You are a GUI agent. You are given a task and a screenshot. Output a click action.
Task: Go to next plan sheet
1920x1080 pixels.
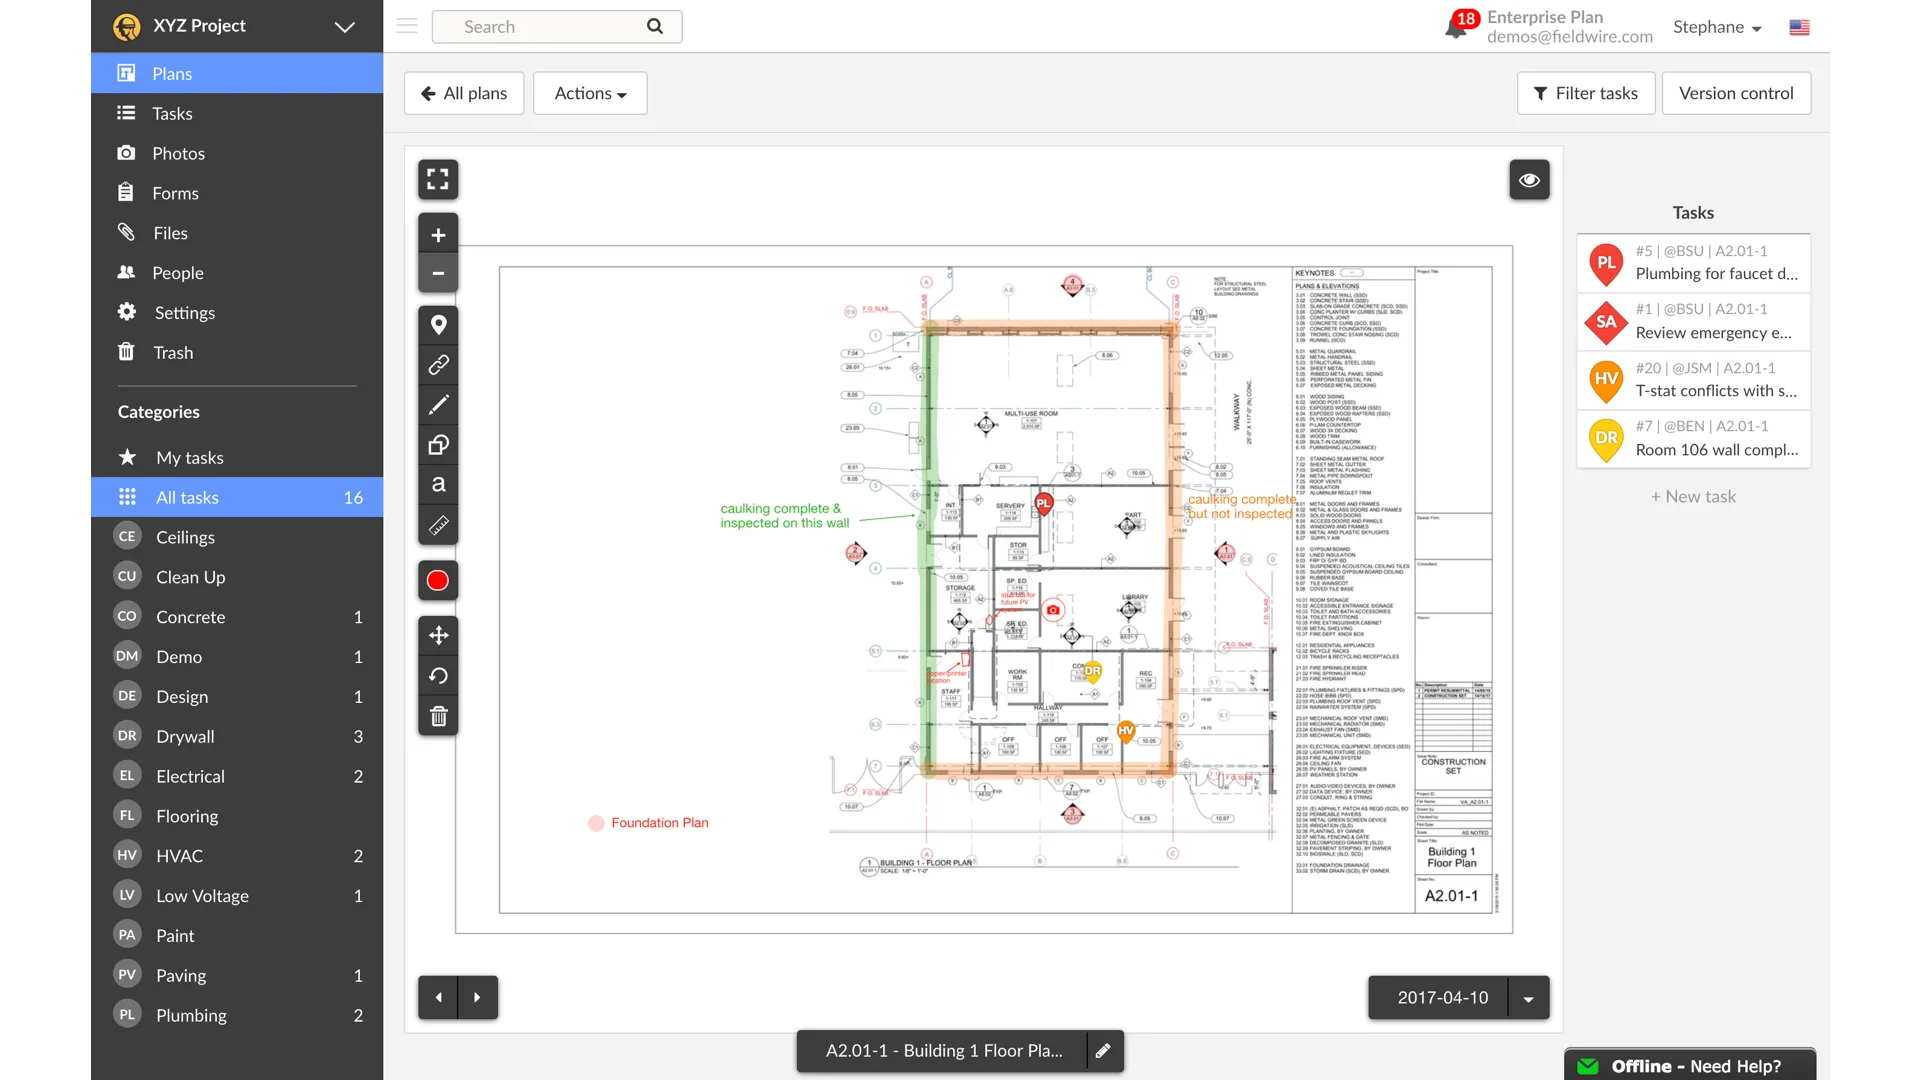click(x=478, y=997)
